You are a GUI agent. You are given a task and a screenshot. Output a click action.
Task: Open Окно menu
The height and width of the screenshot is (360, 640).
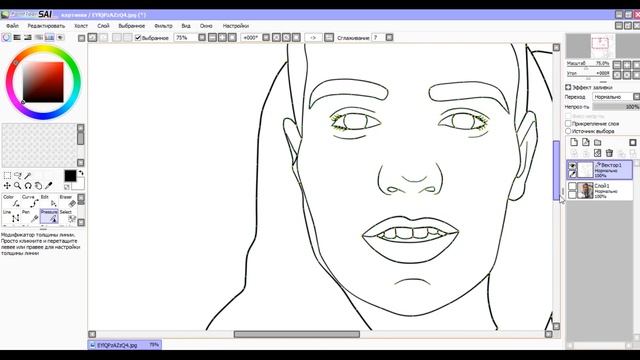coord(206,26)
